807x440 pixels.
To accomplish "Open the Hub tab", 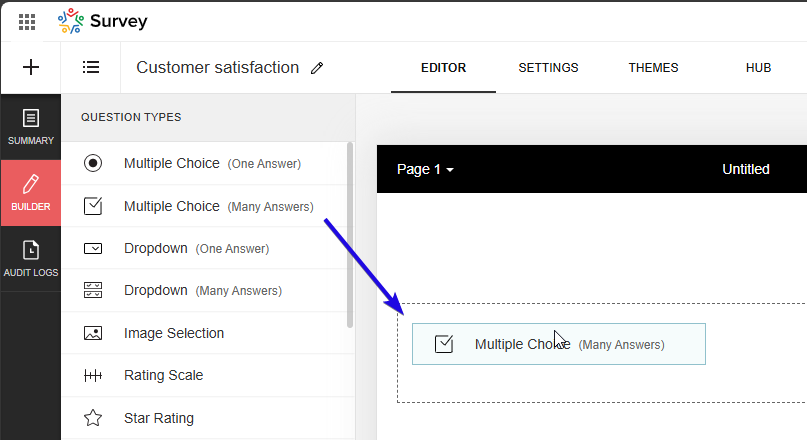I will (758, 68).
